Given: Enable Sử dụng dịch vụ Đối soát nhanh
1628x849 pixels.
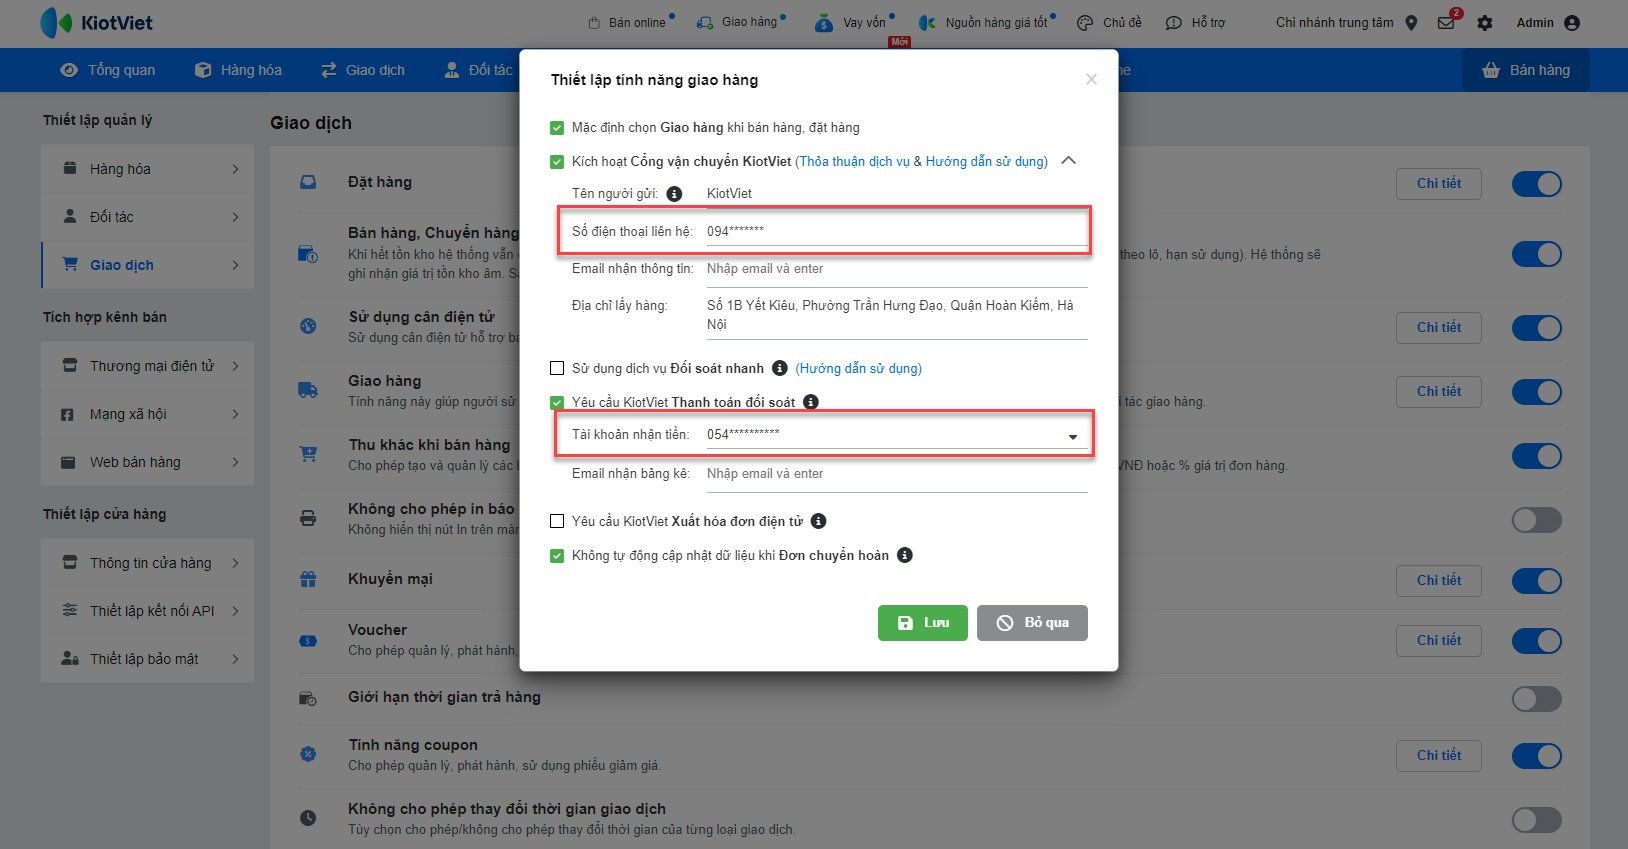Looking at the screenshot, I should [557, 368].
